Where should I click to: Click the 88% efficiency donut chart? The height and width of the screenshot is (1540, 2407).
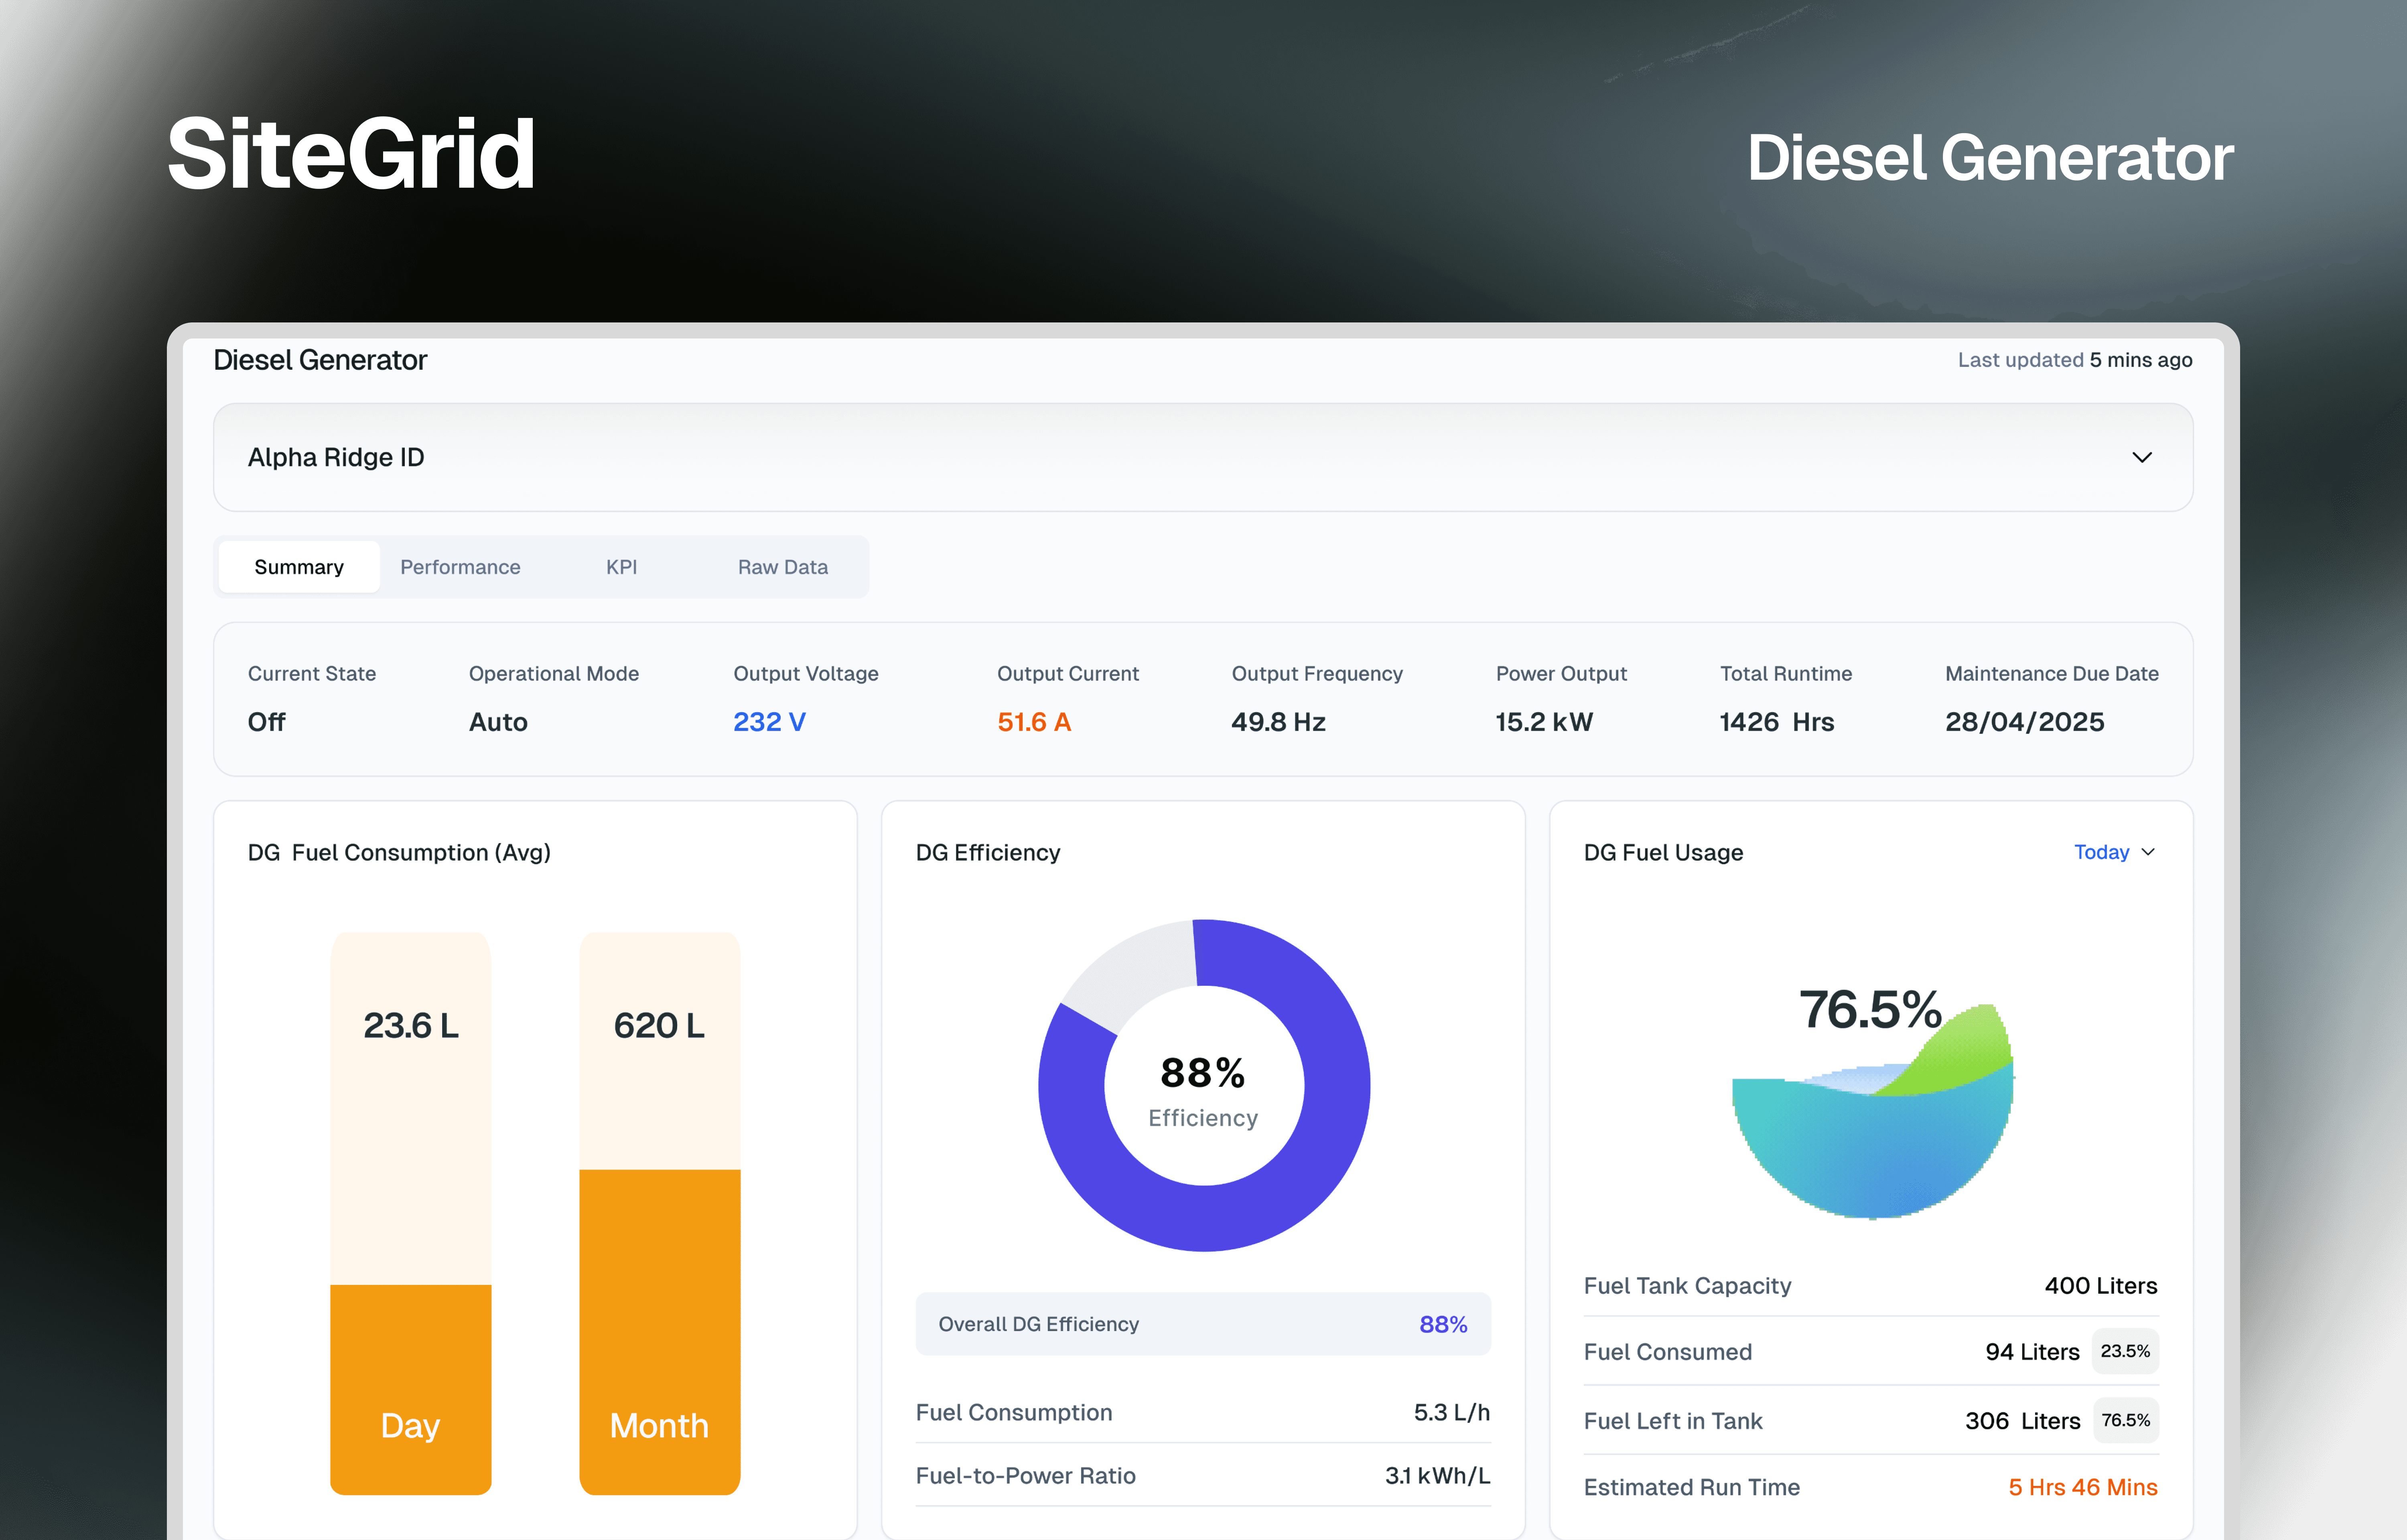1204,1085
